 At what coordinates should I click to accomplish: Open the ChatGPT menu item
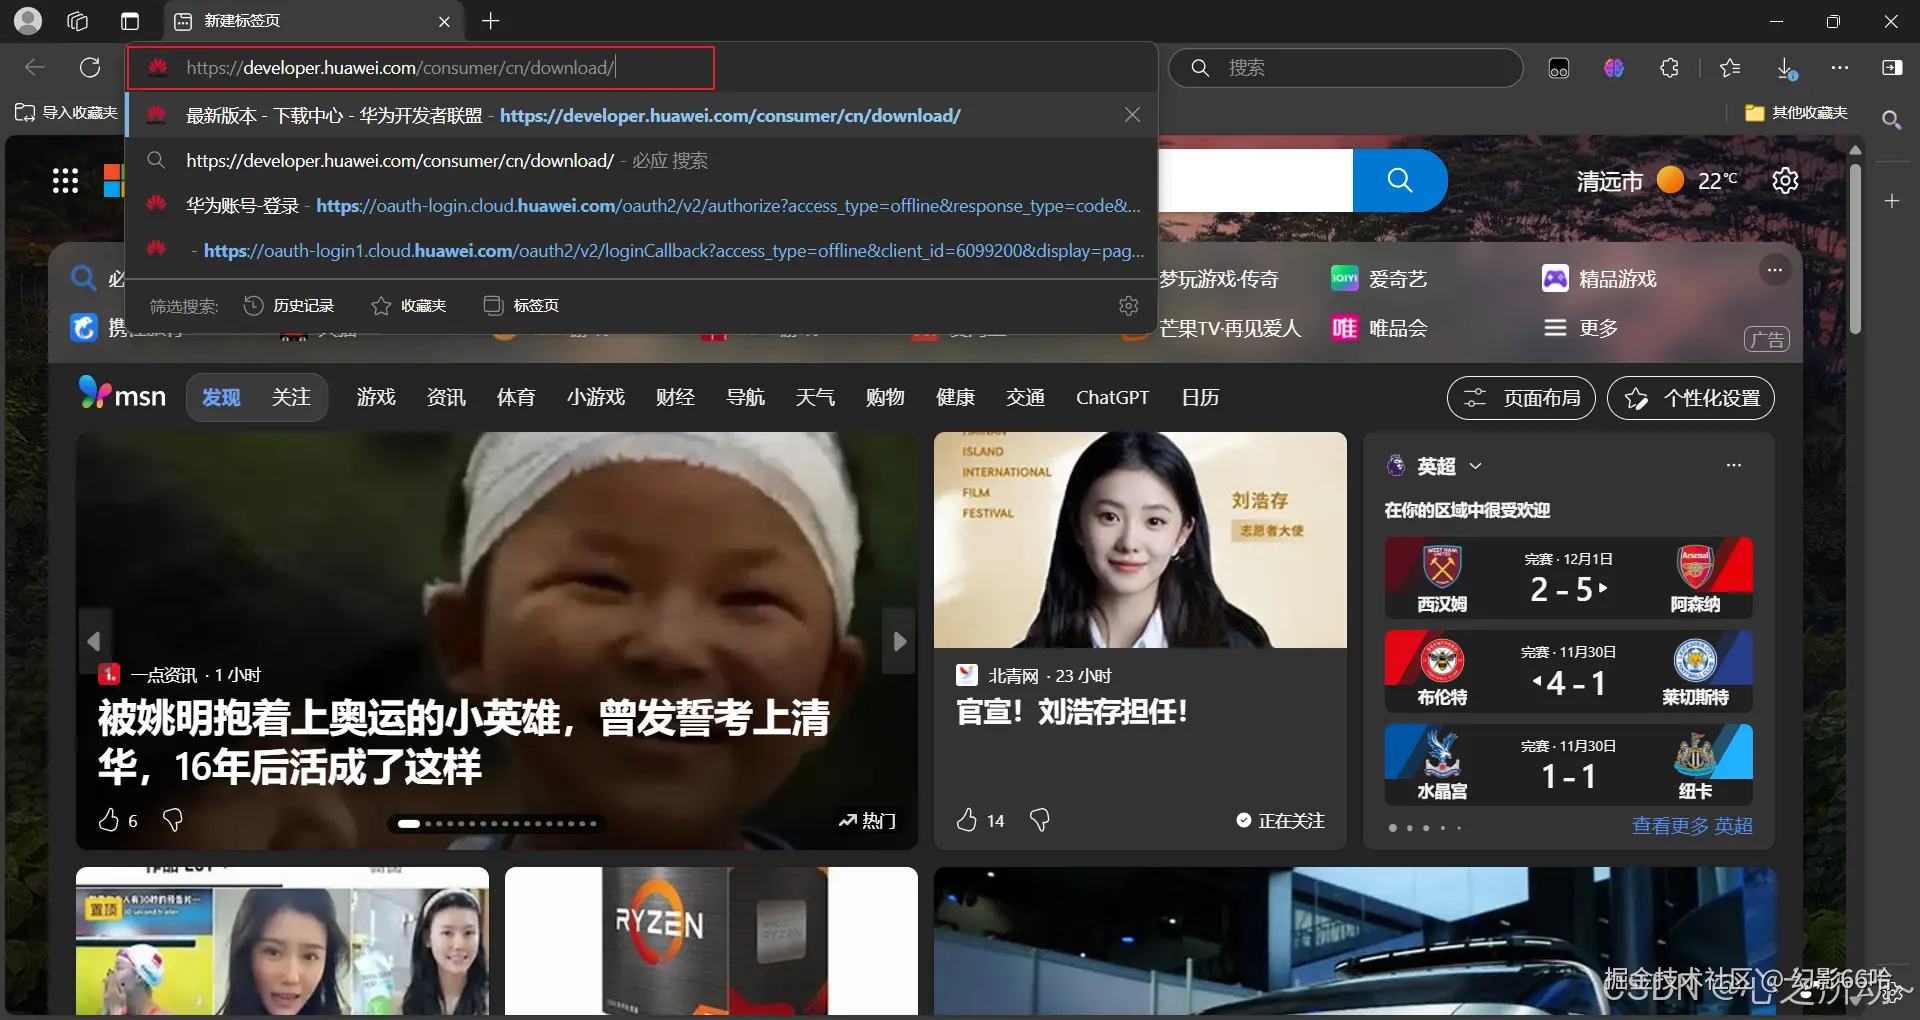pyautogui.click(x=1112, y=398)
